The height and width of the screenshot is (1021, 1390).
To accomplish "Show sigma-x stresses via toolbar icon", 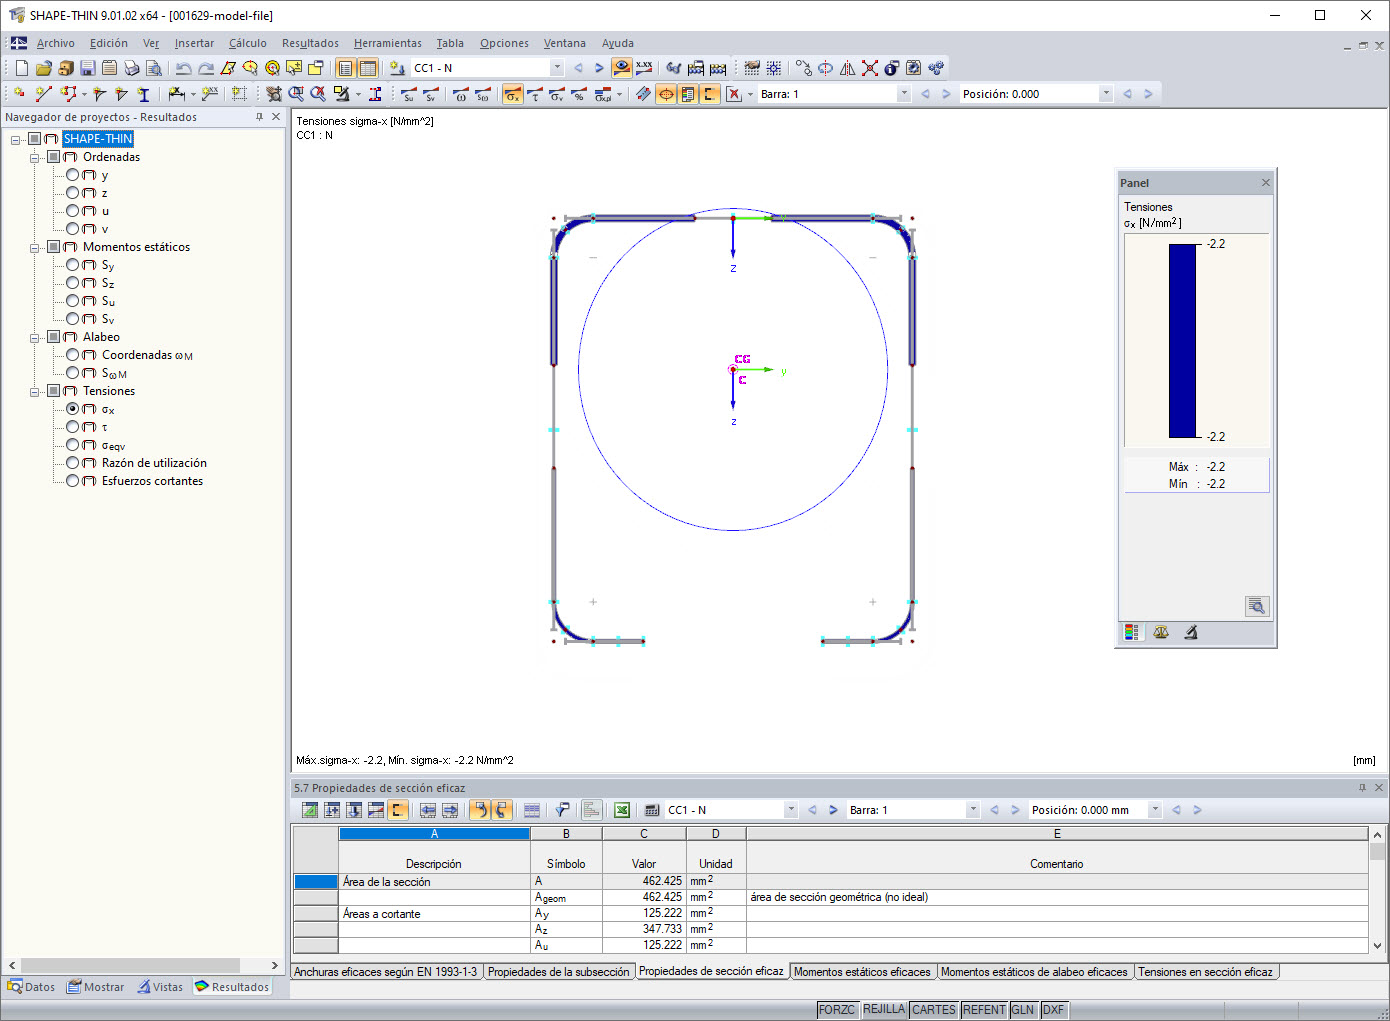I will [x=513, y=94].
